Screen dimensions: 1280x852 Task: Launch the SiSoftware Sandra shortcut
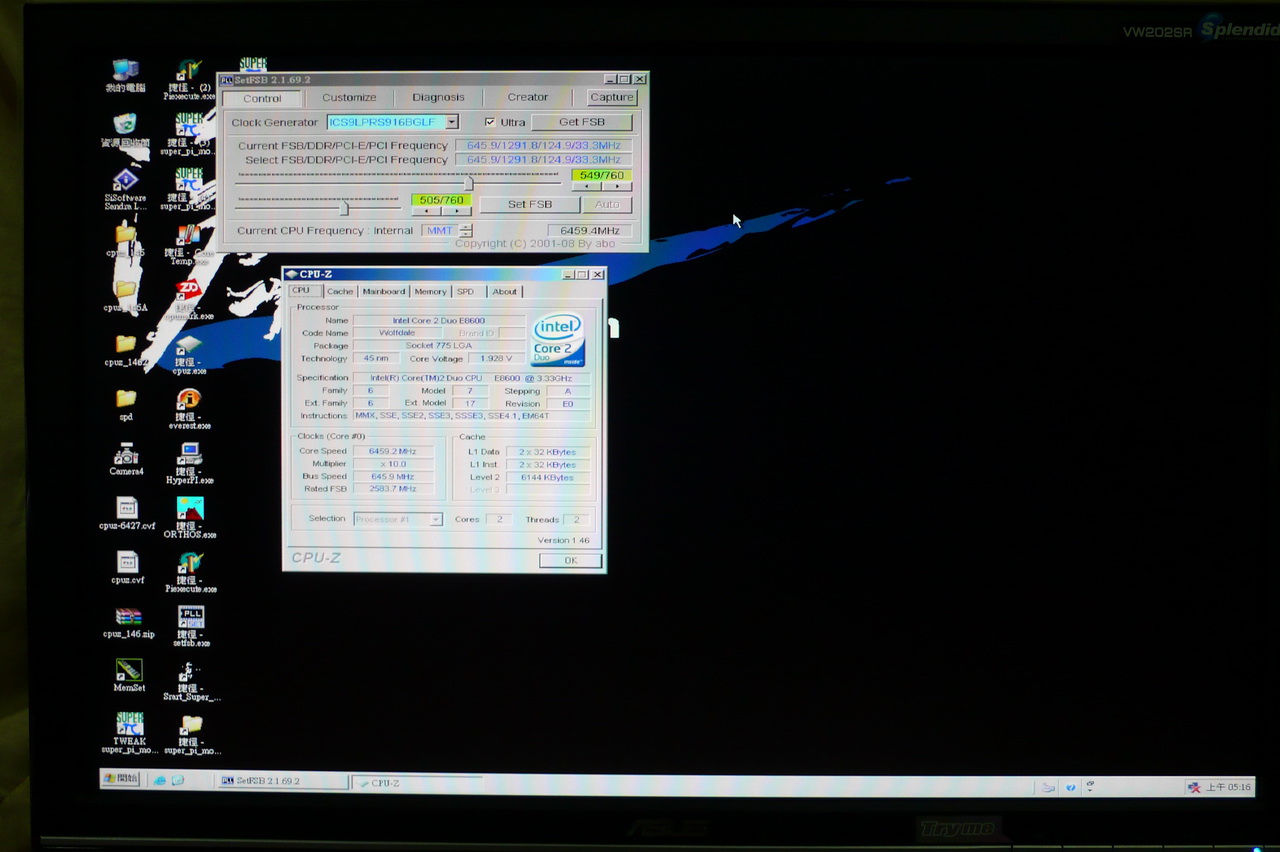click(x=125, y=188)
